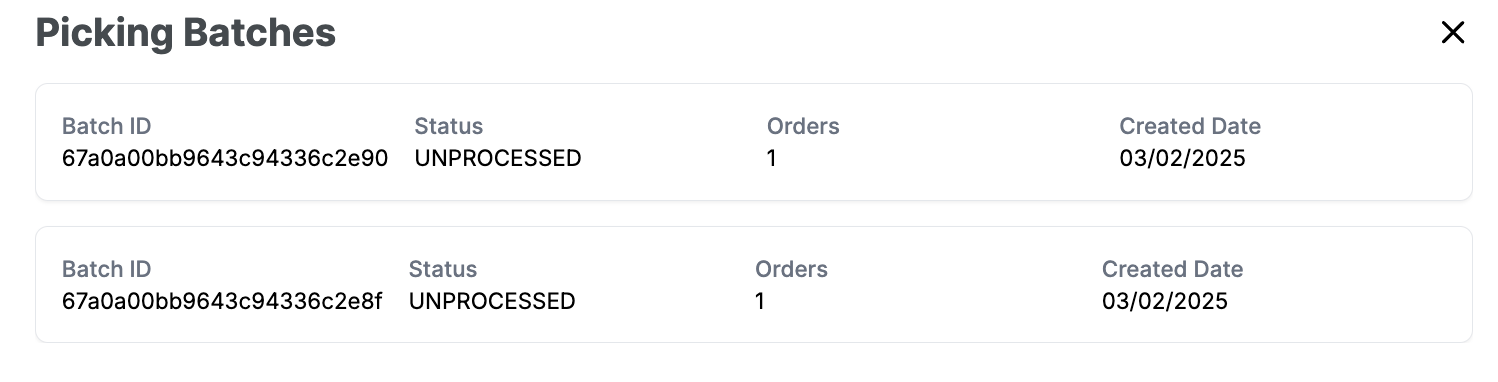Click UNPROCESSED status of second batch

[x=492, y=301]
